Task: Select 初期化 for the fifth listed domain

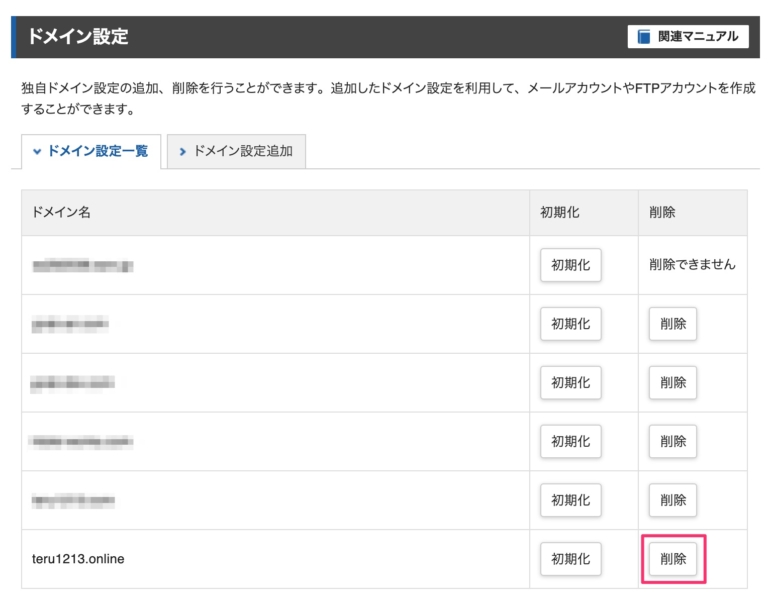Action: point(570,500)
